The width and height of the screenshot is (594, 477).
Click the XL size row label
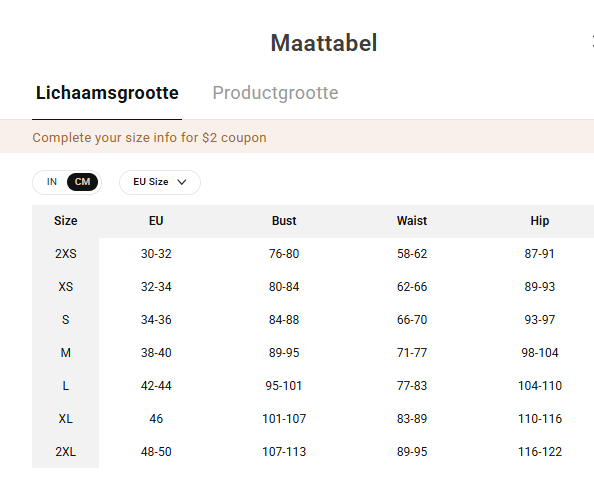tap(66, 419)
